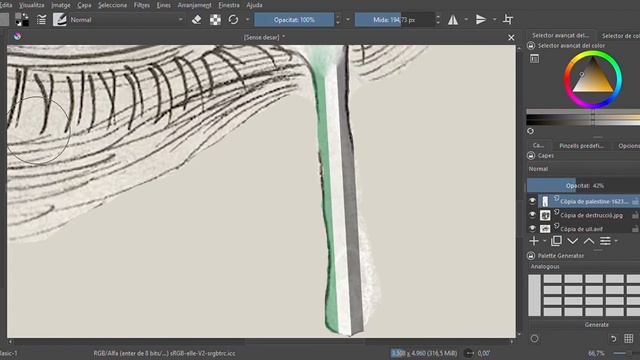
Task: Click the wrap-around/crop icon in the toolbar
Action: pos(508,19)
